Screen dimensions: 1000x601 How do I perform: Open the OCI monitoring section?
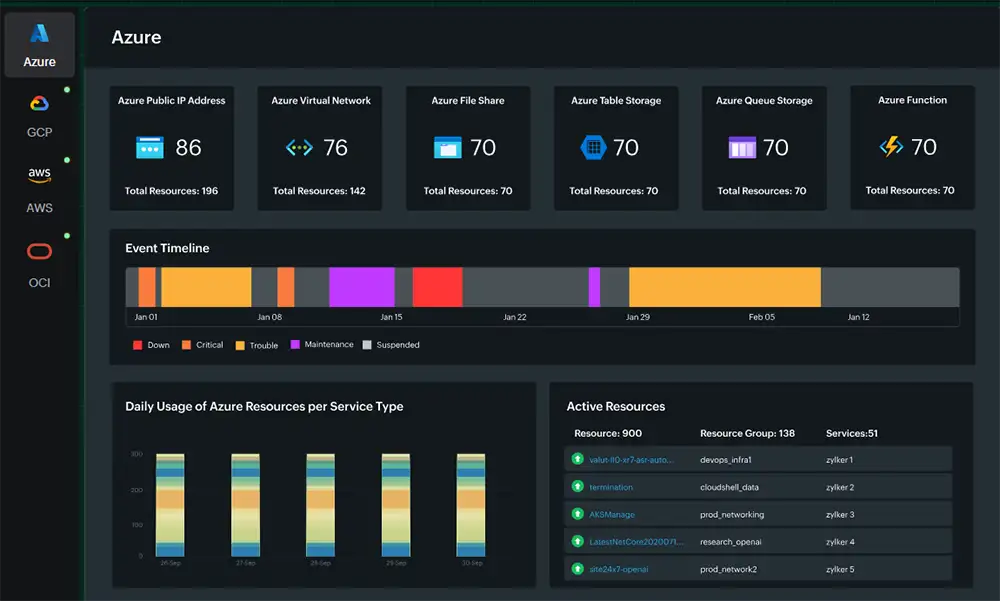(39, 251)
